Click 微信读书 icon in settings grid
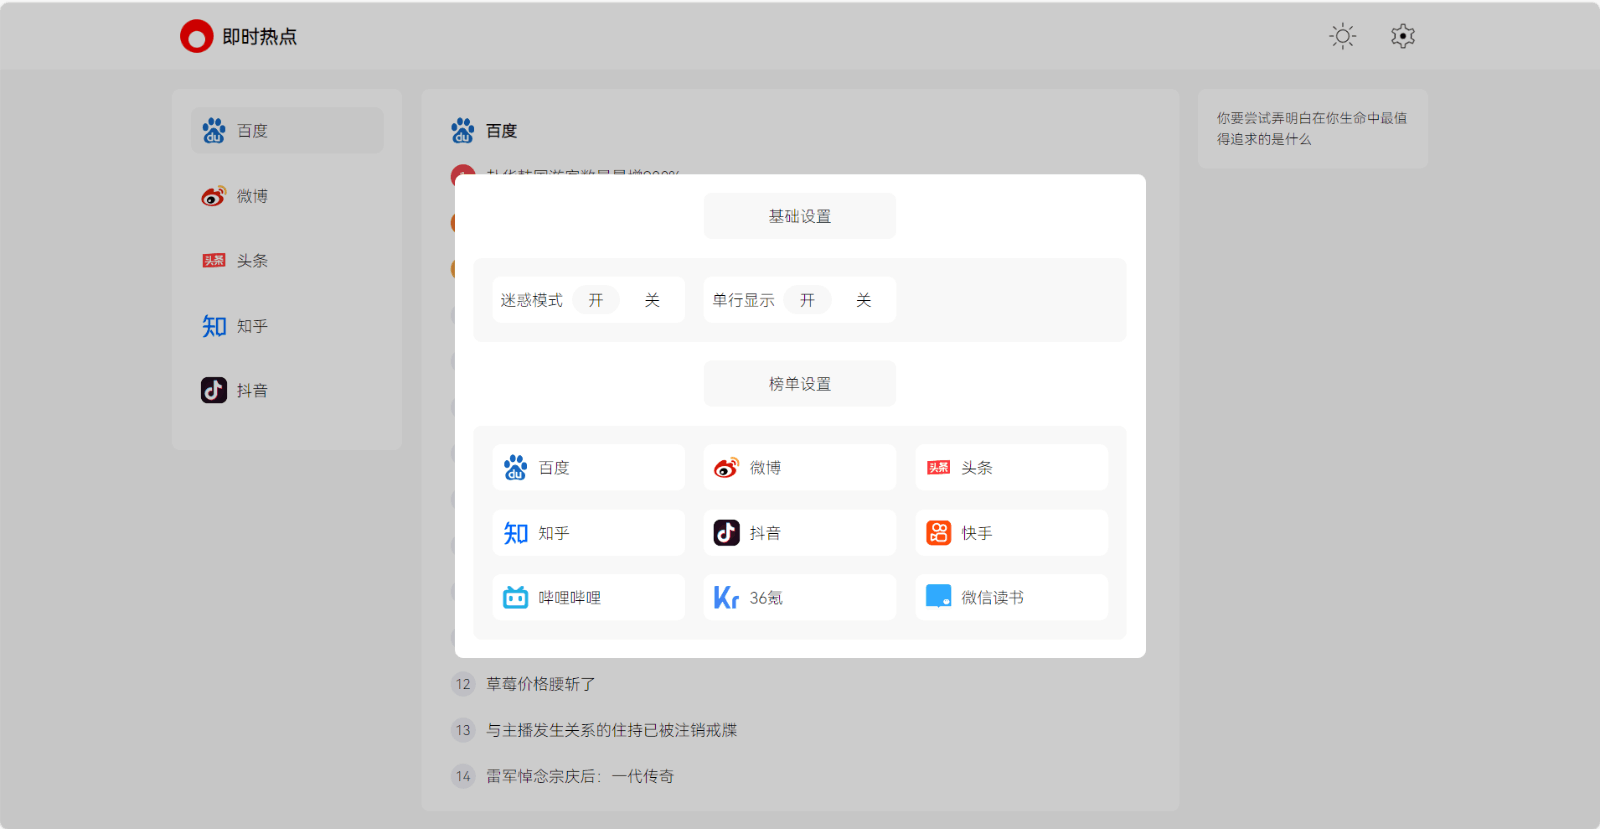 pos(938,597)
